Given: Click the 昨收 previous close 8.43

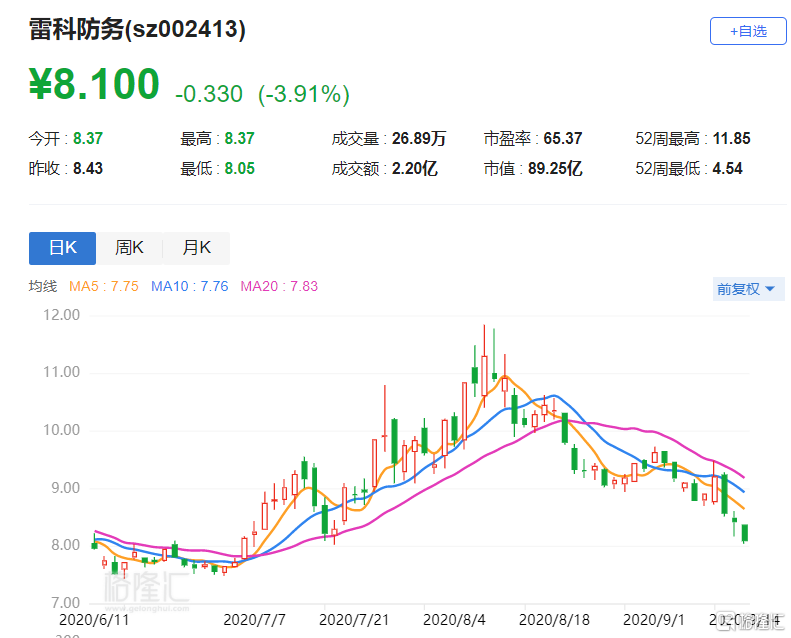Looking at the screenshot, I should [88, 168].
